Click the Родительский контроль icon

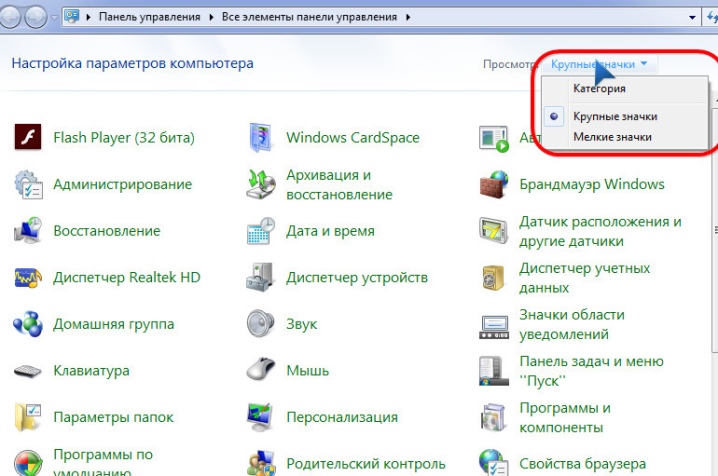pos(261,464)
